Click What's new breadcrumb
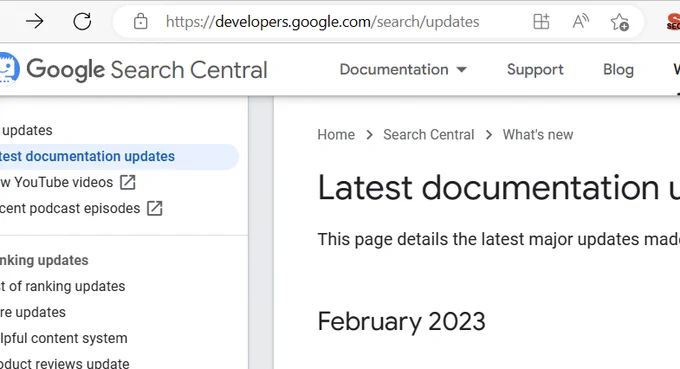This screenshot has width=680, height=369. pos(538,134)
